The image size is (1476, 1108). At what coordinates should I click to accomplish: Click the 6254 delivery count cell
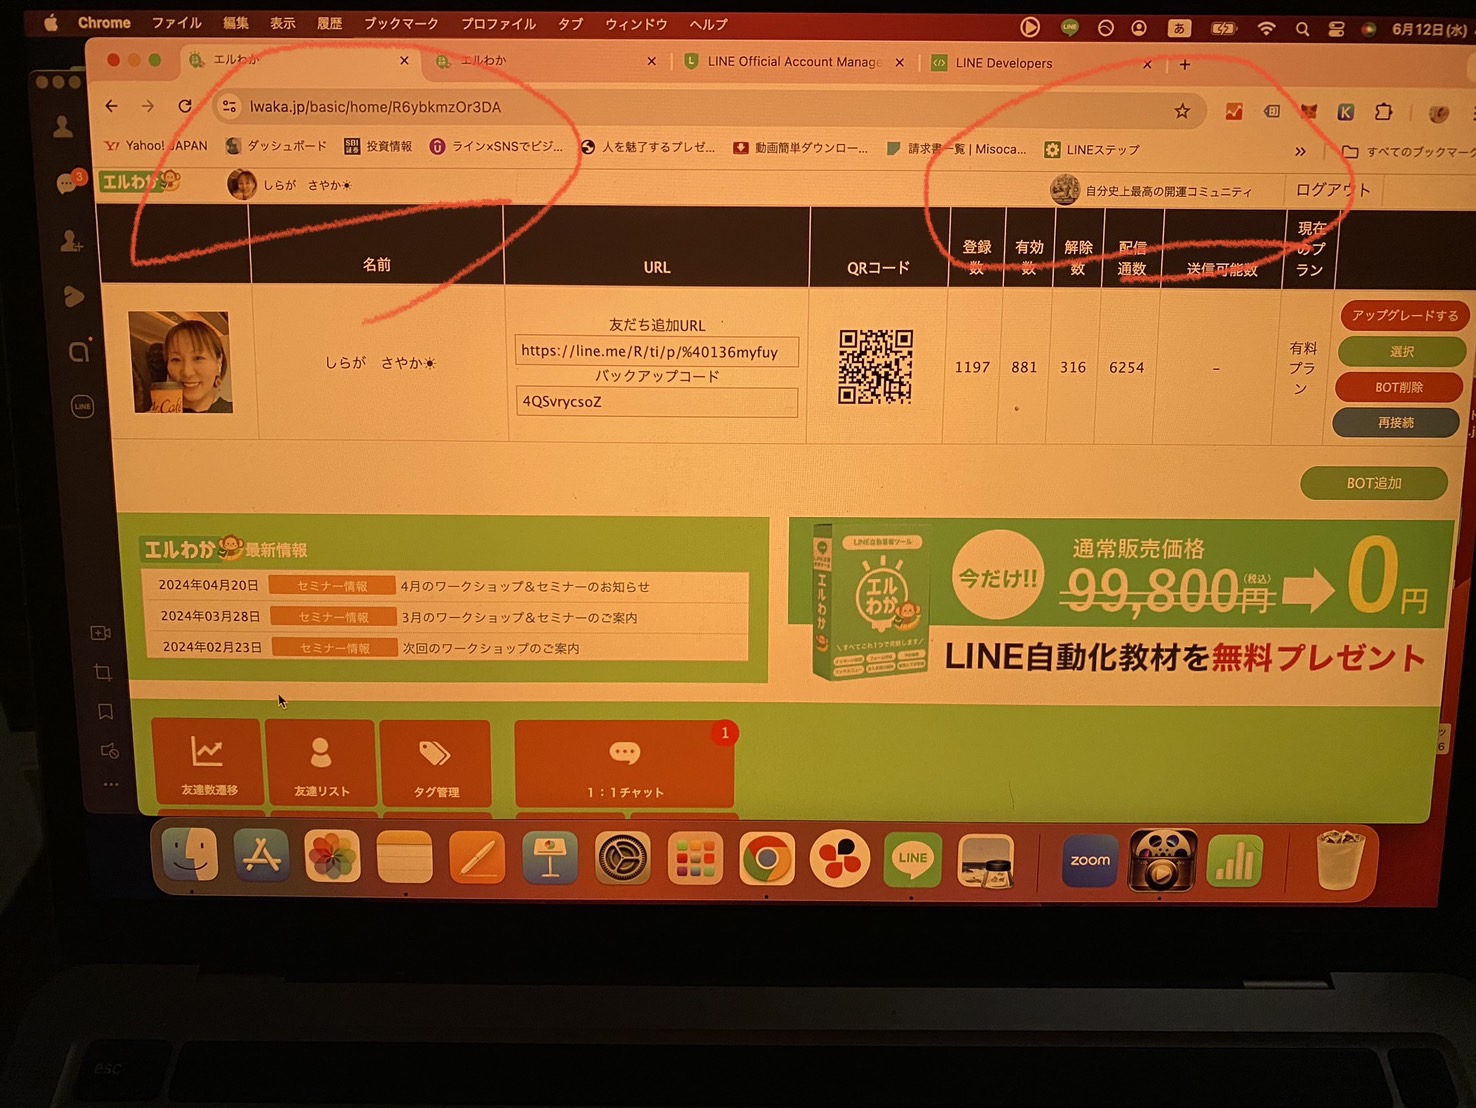click(x=1126, y=368)
